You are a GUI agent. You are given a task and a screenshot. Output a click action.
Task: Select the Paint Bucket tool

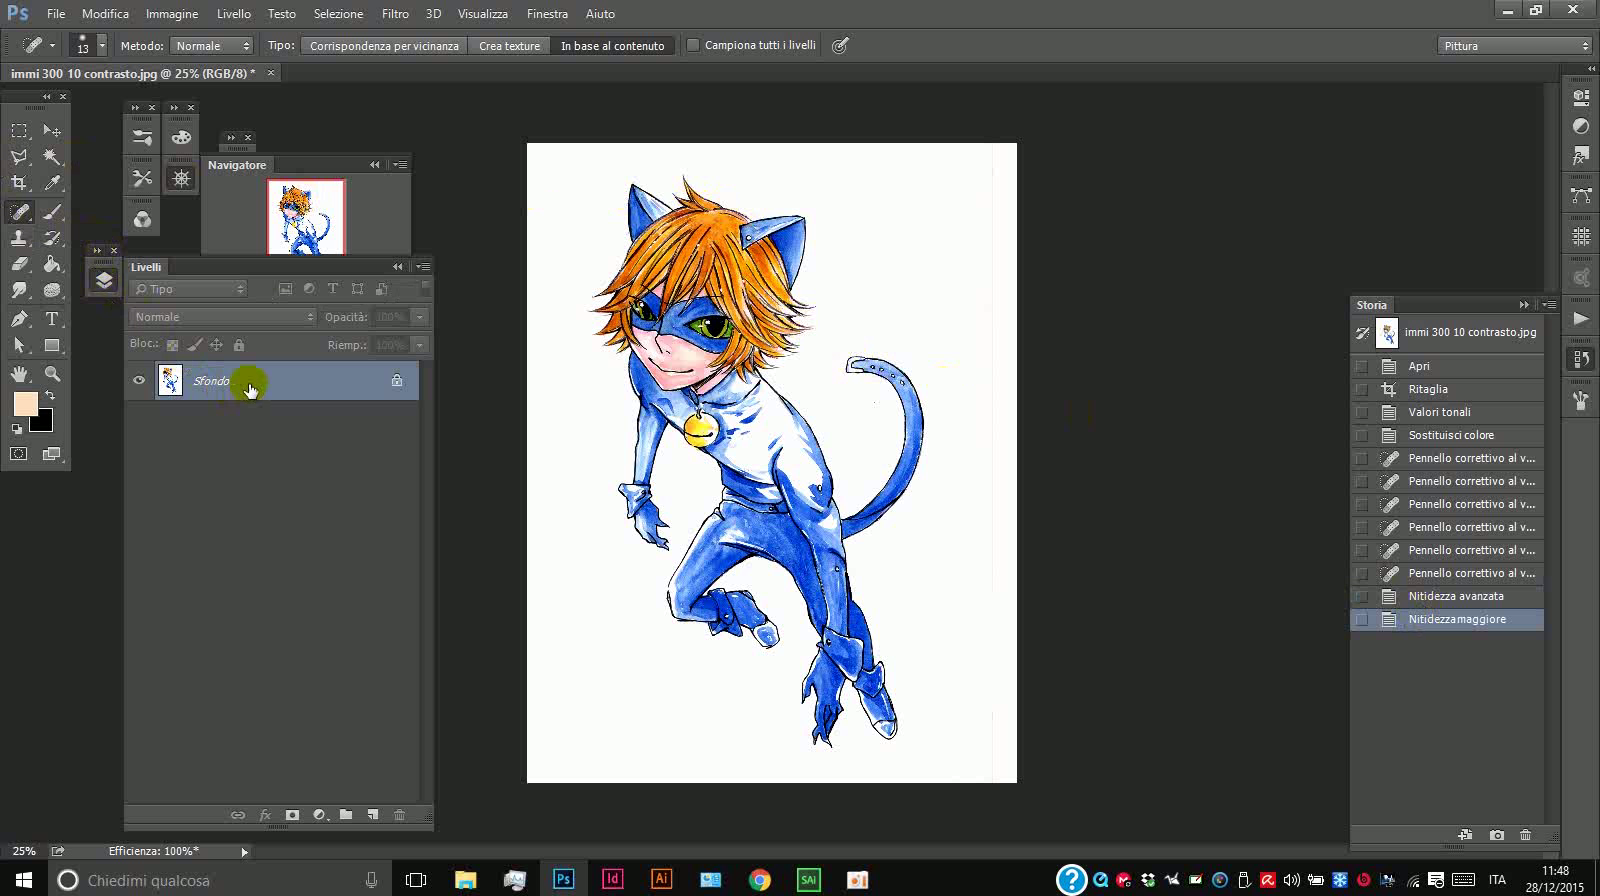click(x=52, y=264)
